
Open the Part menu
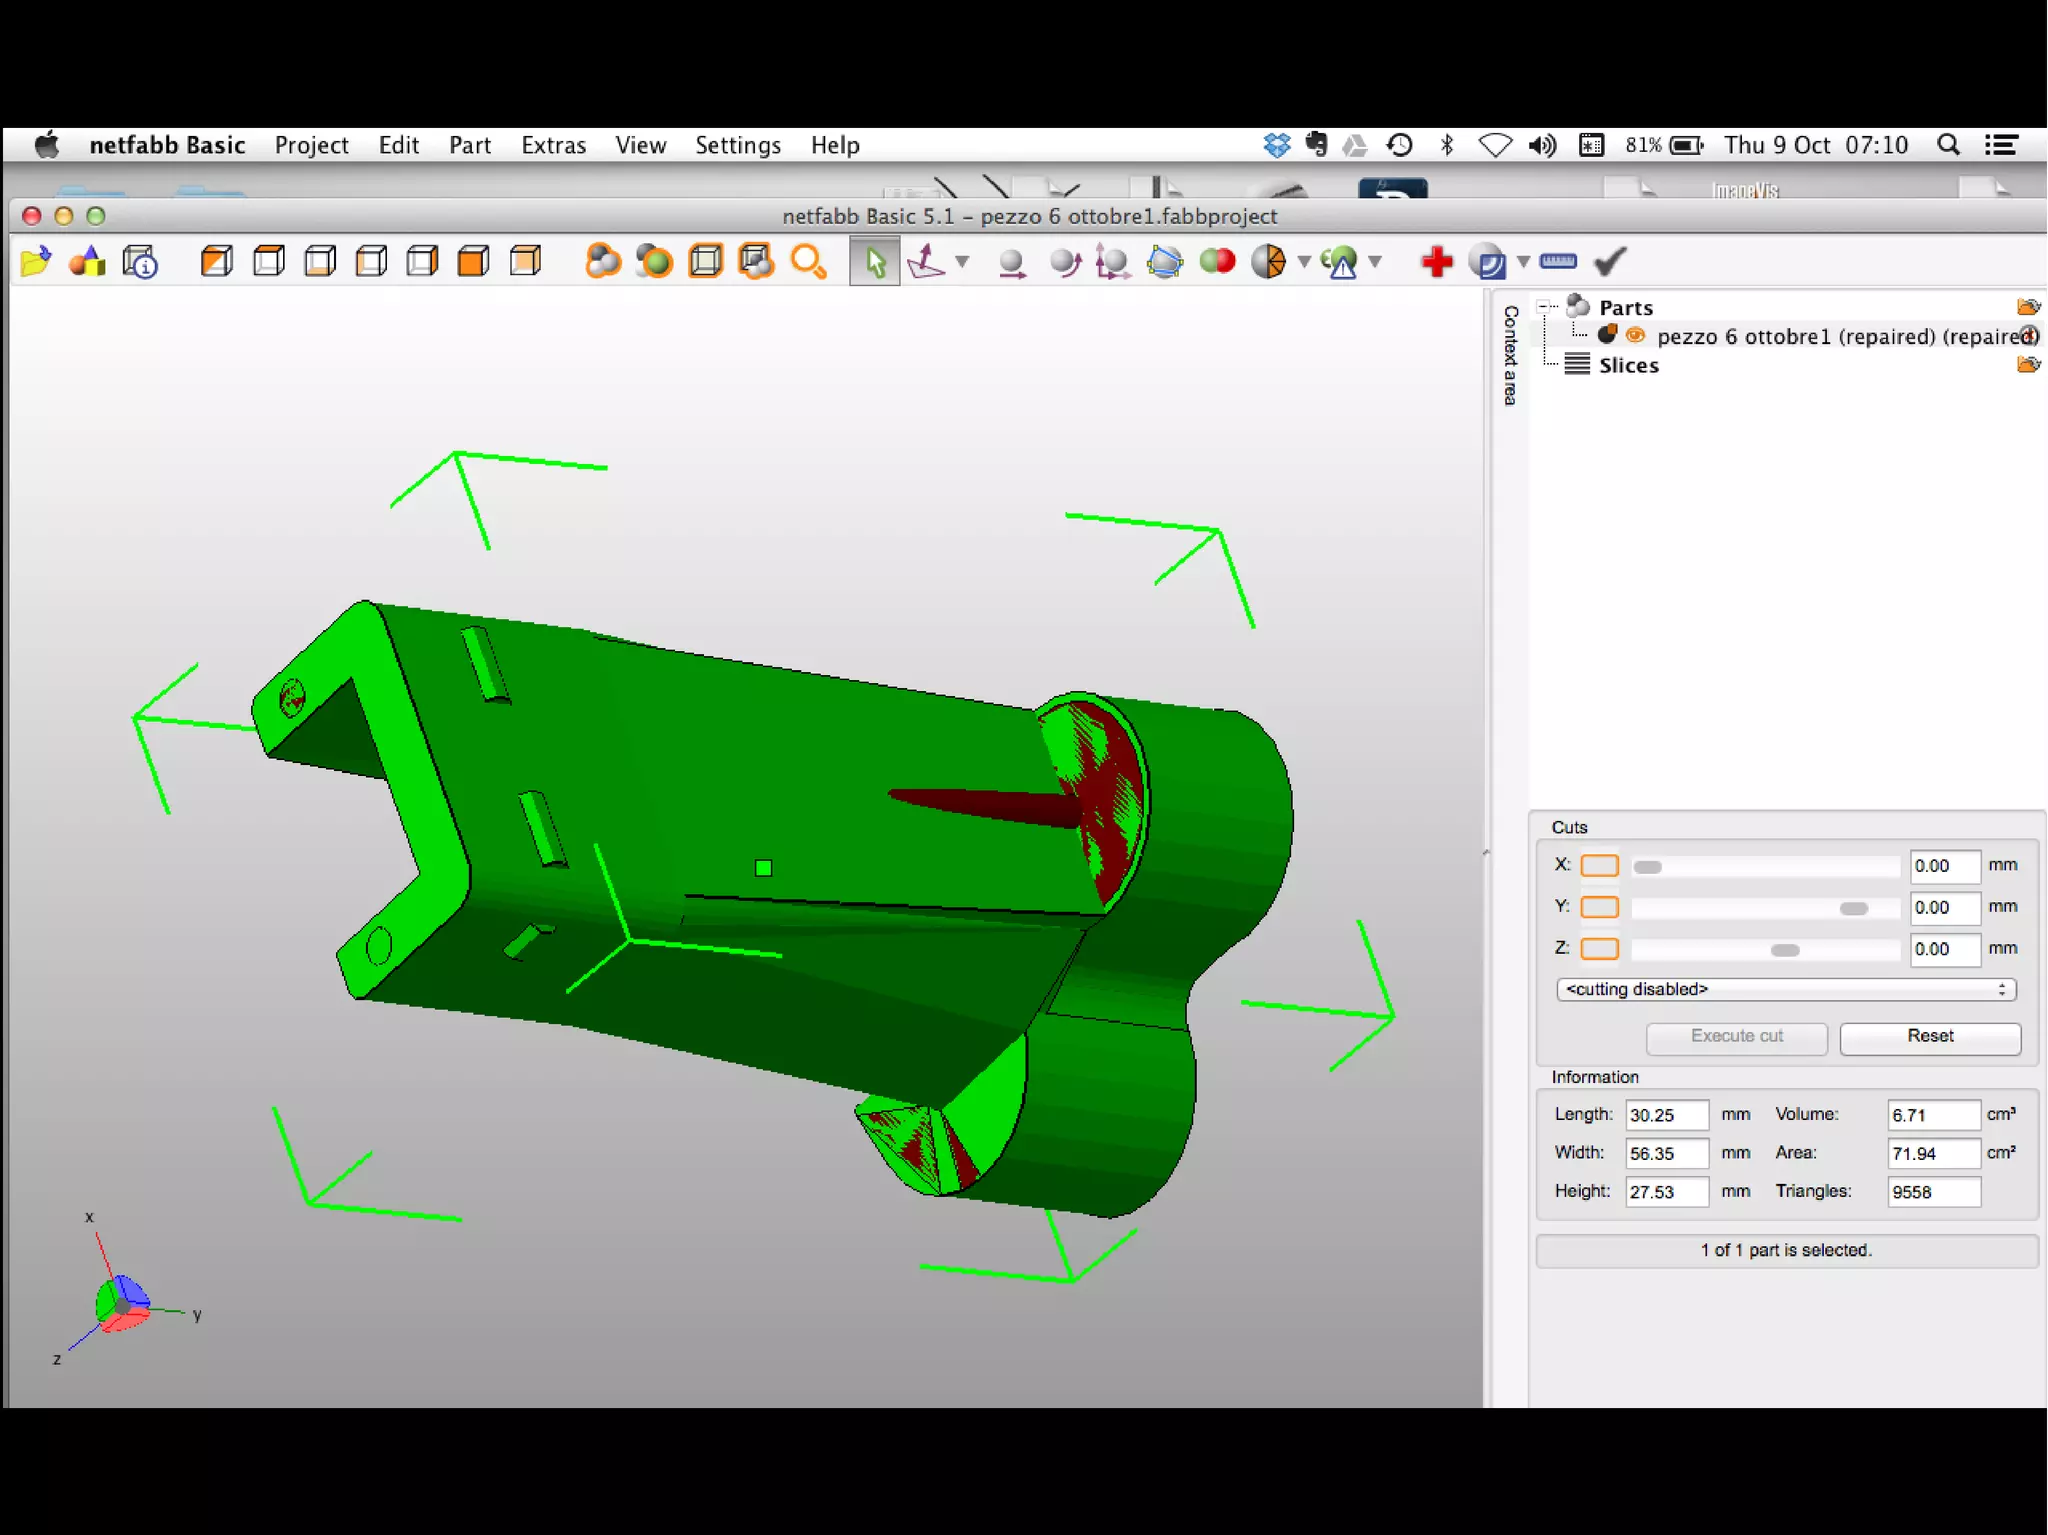pyautogui.click(x=469, y=145)
